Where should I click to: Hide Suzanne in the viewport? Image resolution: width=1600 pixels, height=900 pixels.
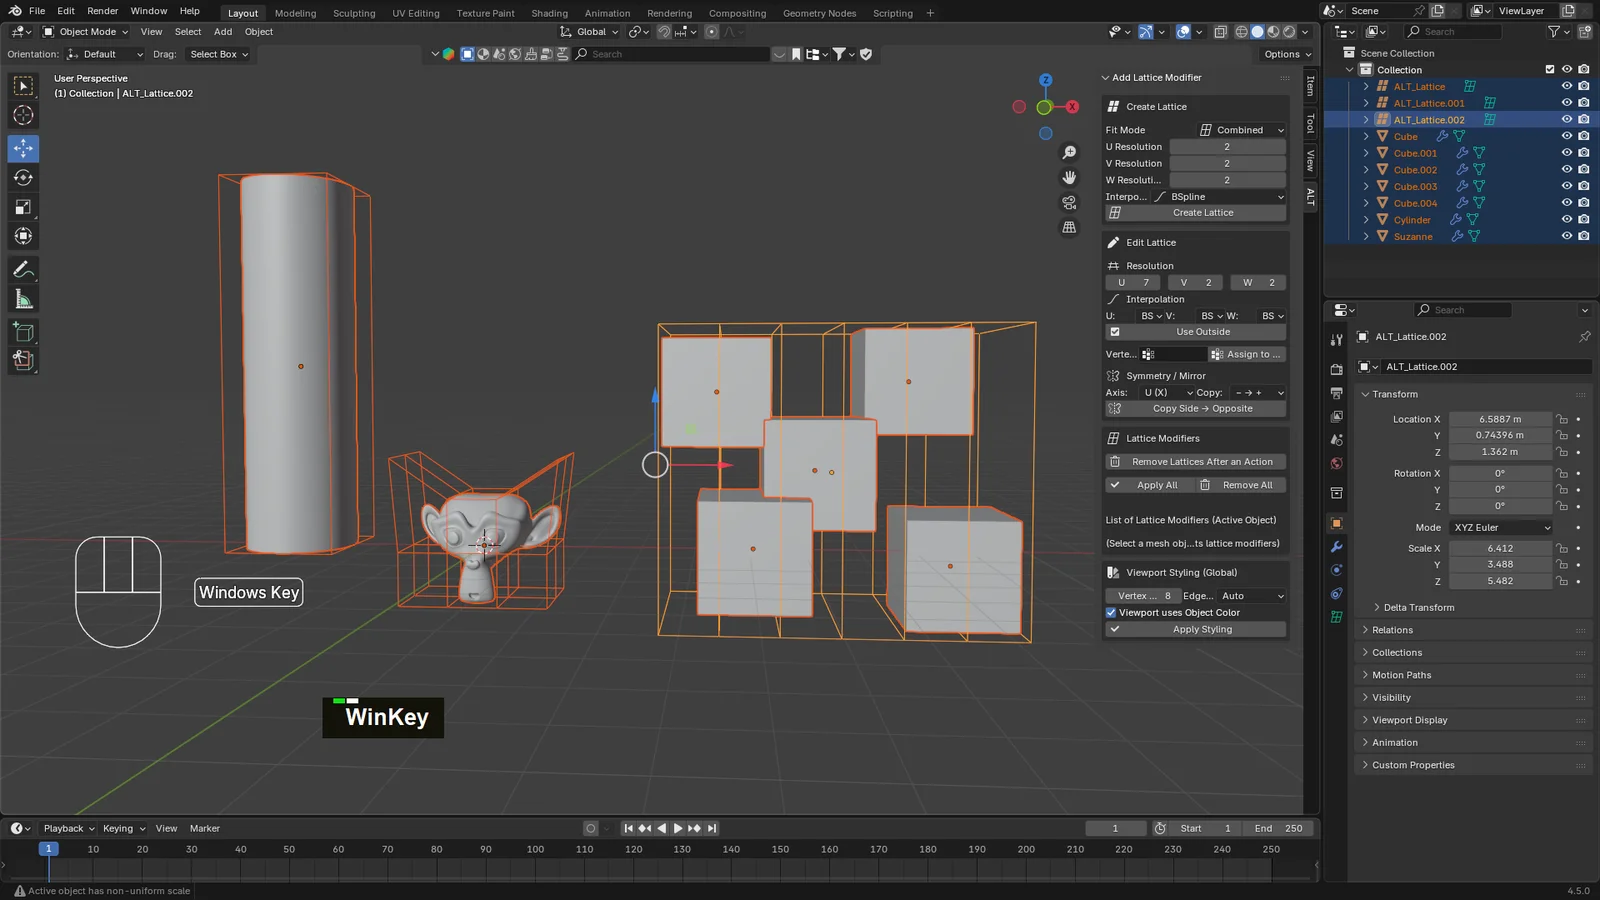tap(1567, 236)
